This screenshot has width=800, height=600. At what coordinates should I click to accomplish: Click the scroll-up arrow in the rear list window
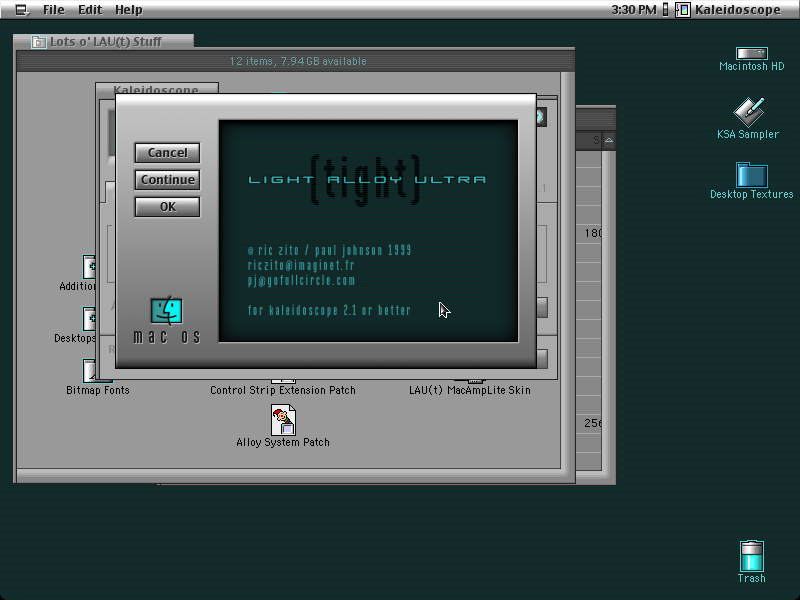609,140
